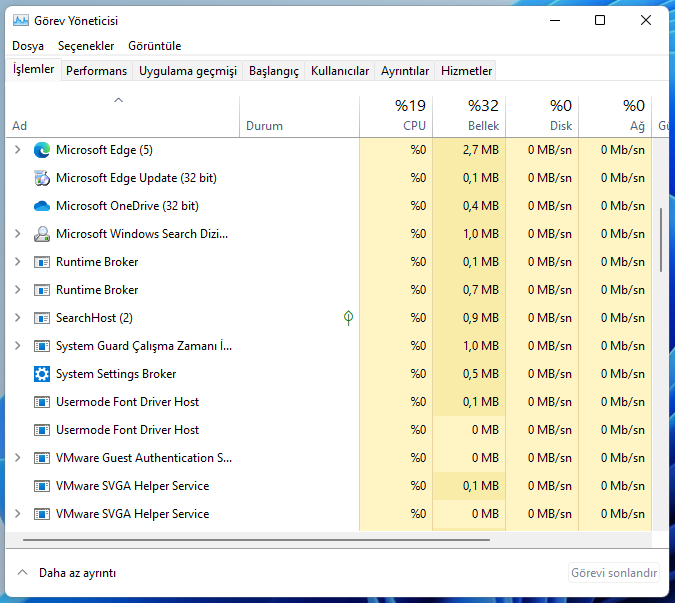Sort by the Ağ column header

click(616, 116)
